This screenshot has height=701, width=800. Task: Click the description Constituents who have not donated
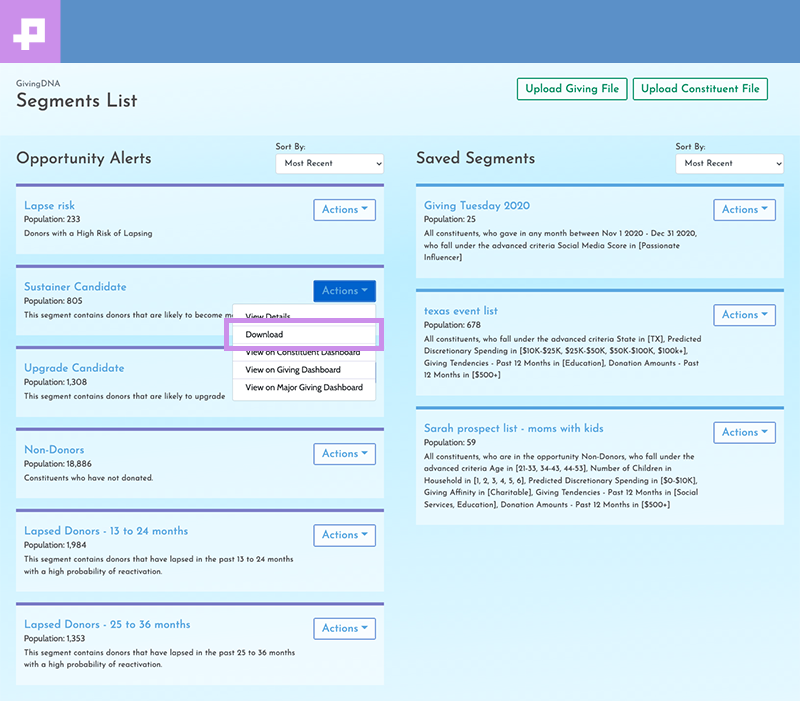coord(88,478)
